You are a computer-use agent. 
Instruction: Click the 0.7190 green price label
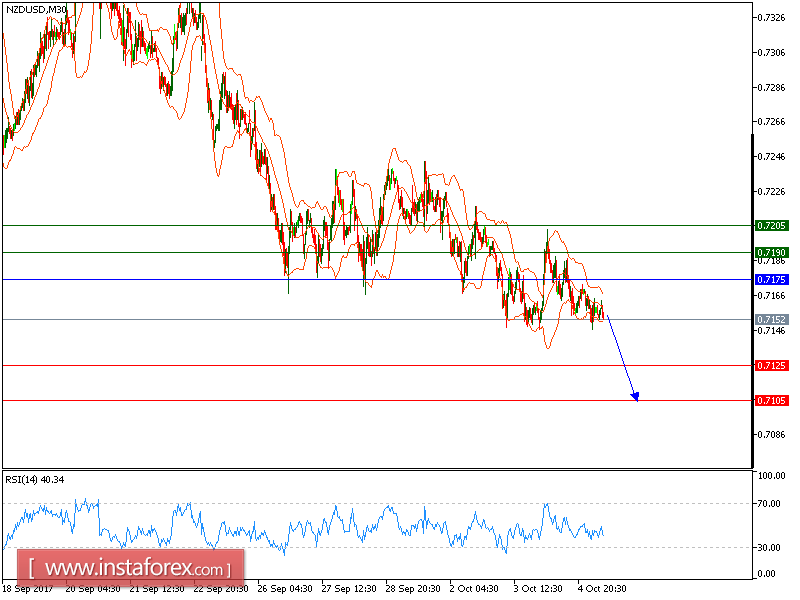[x=771, y=253]
